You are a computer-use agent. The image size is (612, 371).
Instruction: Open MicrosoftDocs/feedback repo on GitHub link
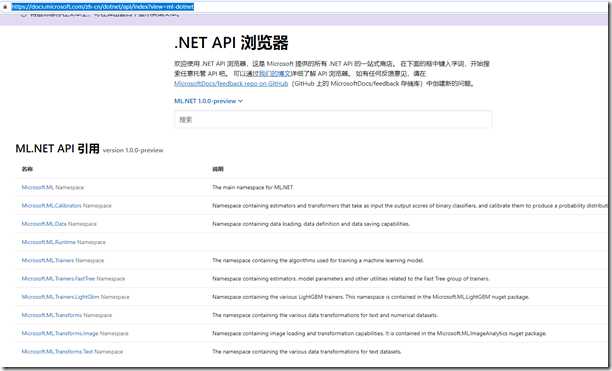[x=231, y=83]
